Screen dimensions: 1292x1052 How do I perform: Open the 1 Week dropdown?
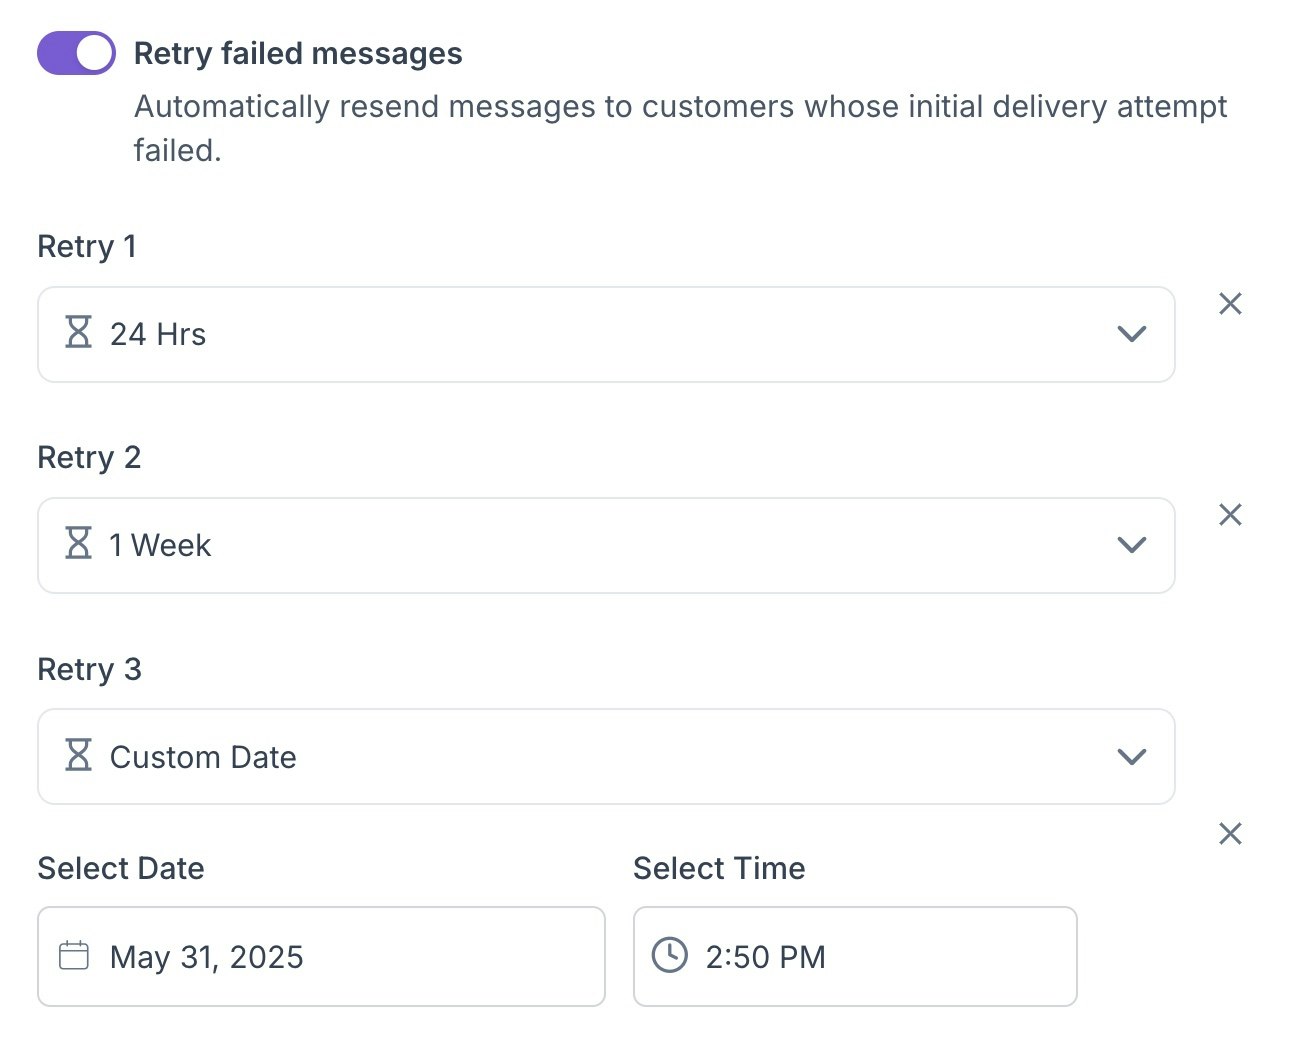coord(606,545)
